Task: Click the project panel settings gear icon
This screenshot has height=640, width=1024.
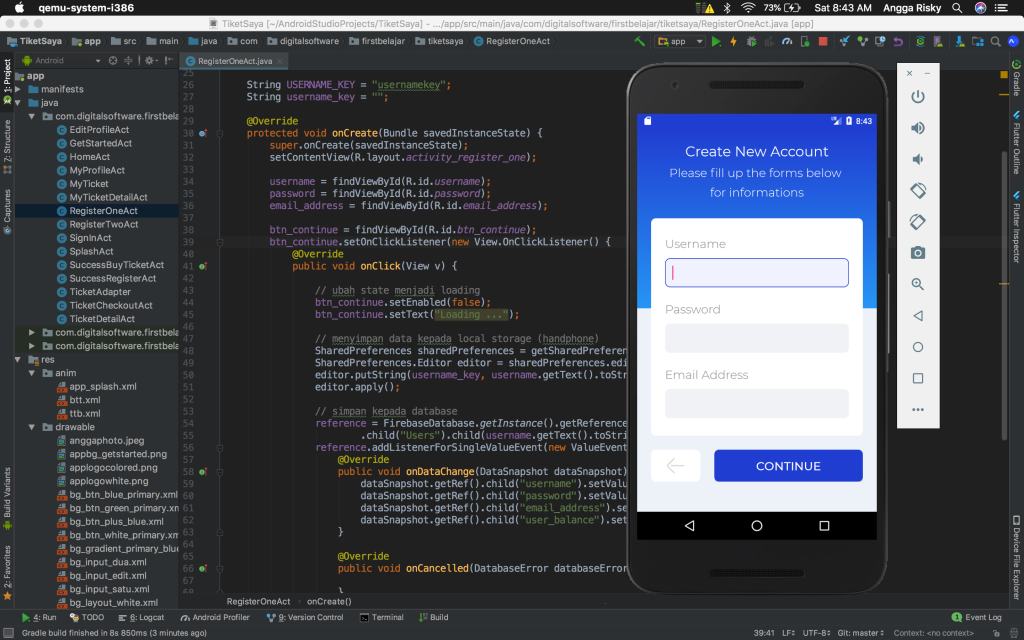Action: tap(150, 60)
